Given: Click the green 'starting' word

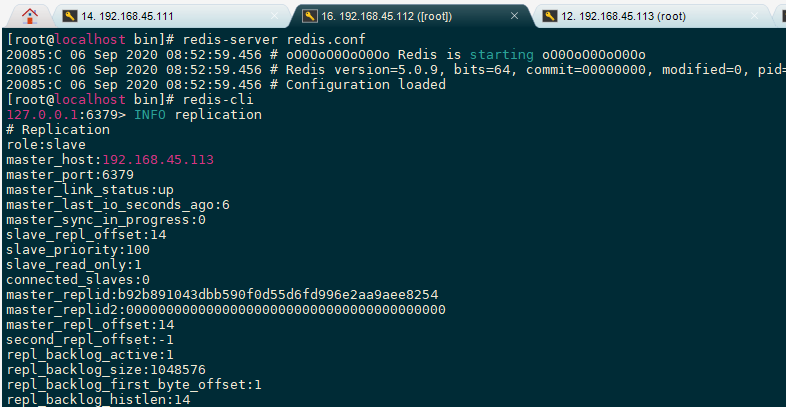Looking at the screenshot, I should [502, 55].
